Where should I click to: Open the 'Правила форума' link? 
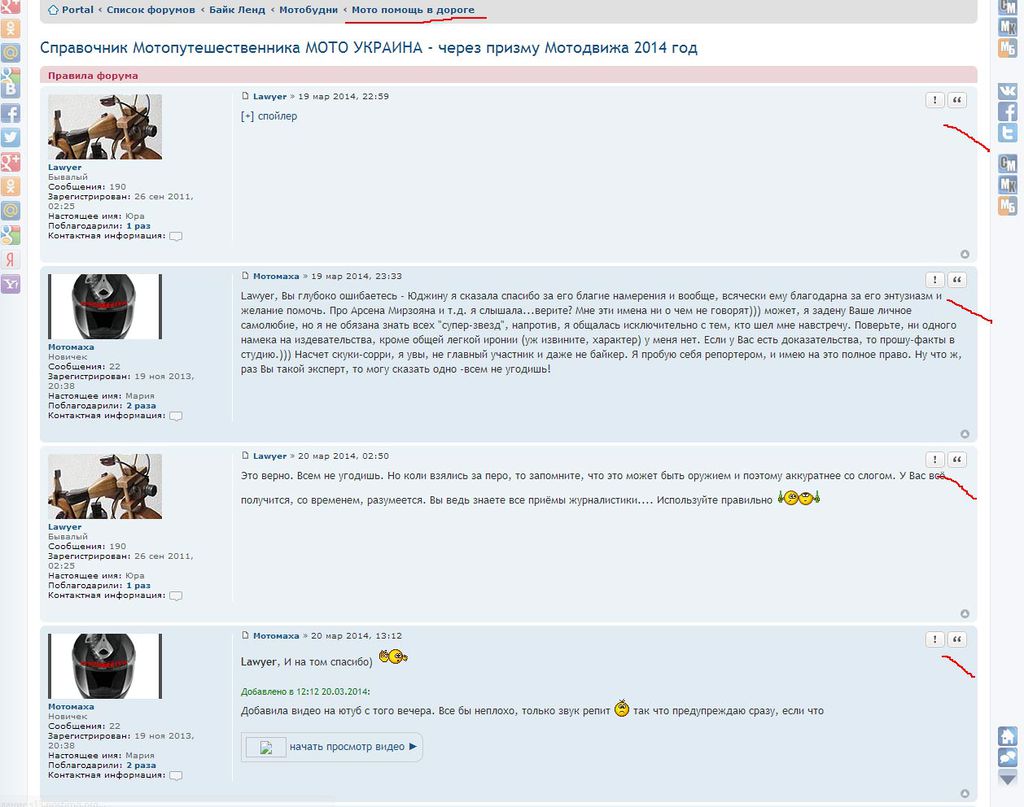93,75
